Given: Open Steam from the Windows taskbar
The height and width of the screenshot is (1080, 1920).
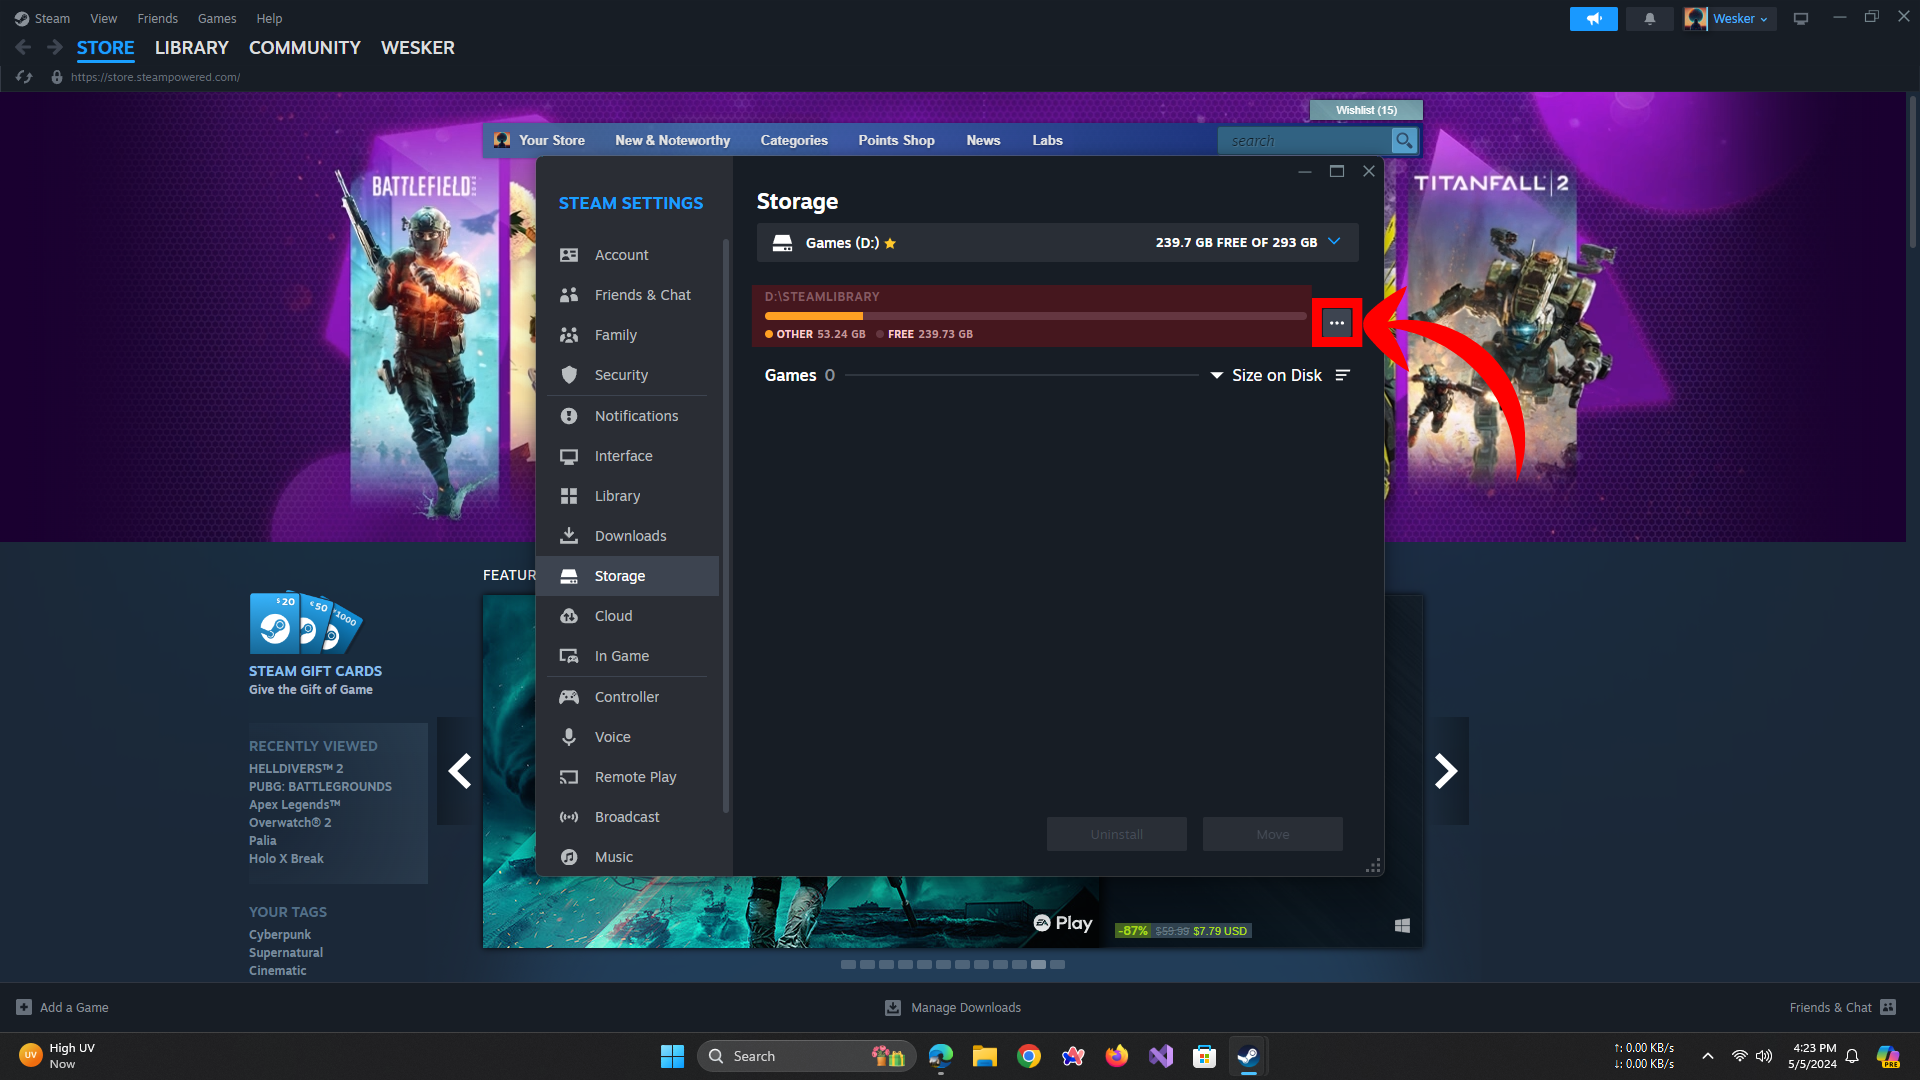Looking at the screenshot, I should click(1247, 1056).
